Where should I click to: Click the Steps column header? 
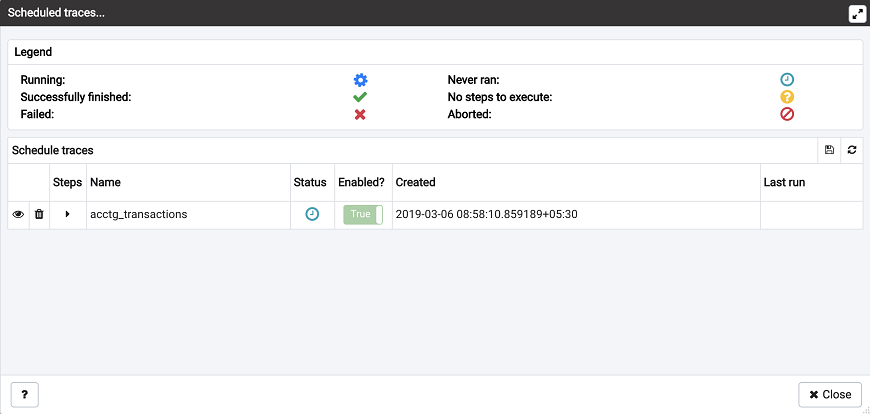[x=68, y=182]
